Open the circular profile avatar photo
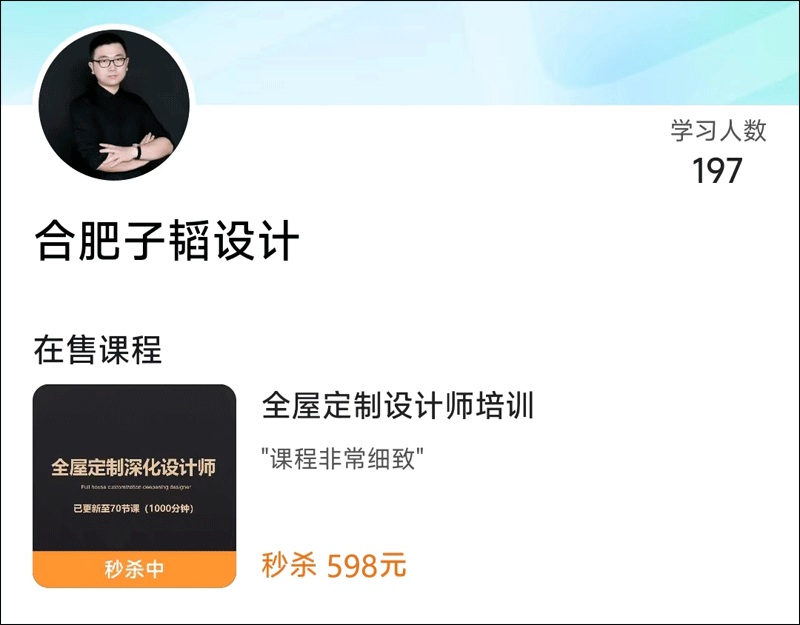Viewport: 800px width, 625px height. click(114, 105)
